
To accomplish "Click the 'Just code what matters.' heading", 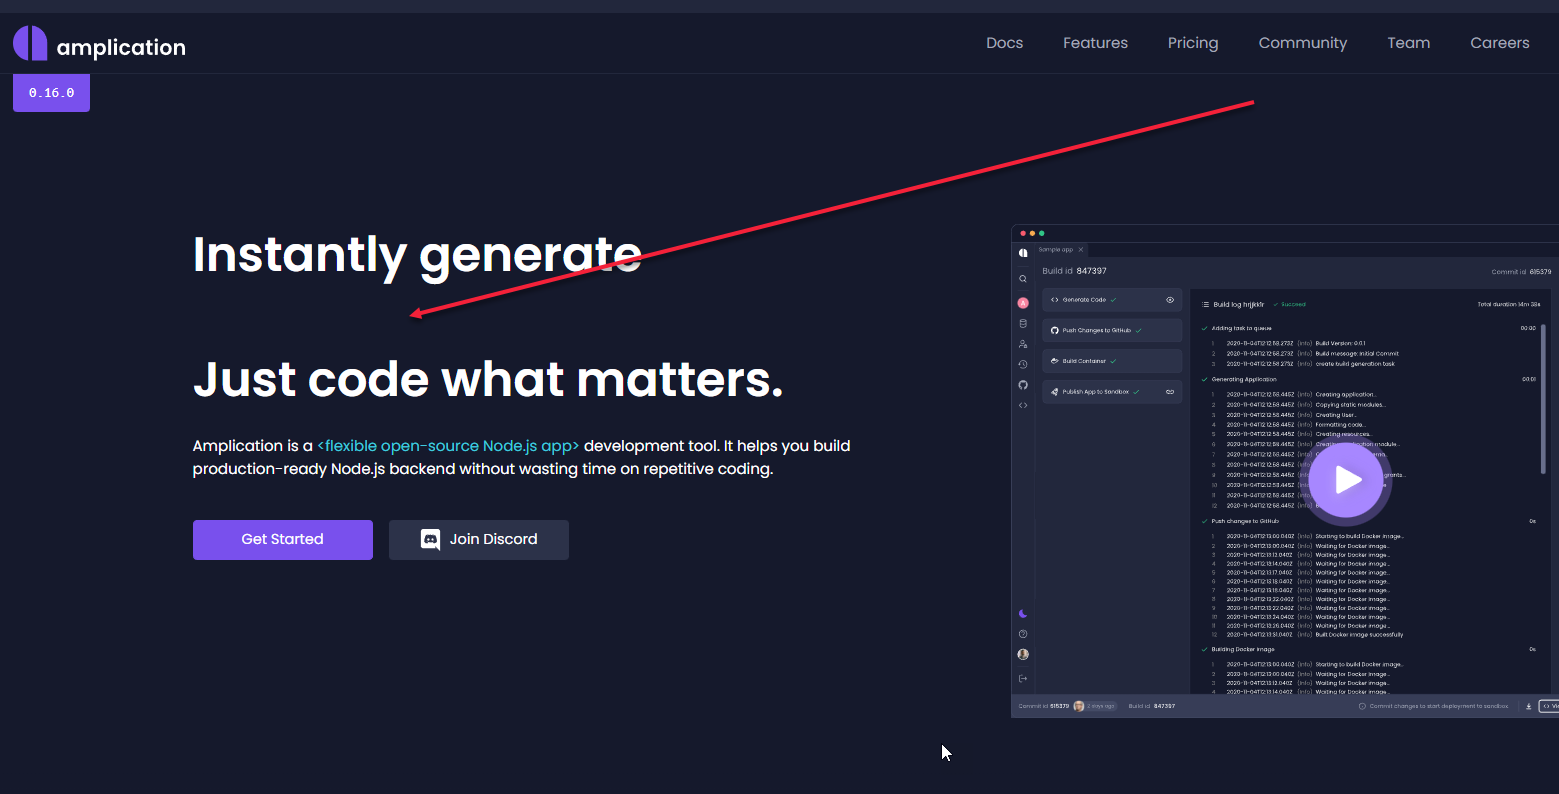I will click(488, 380).
